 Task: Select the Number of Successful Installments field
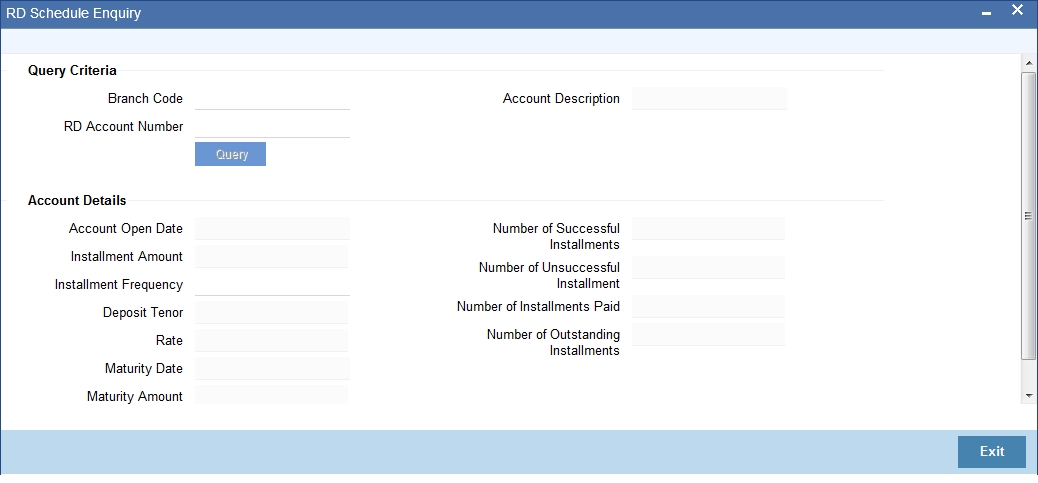point(708,228)
